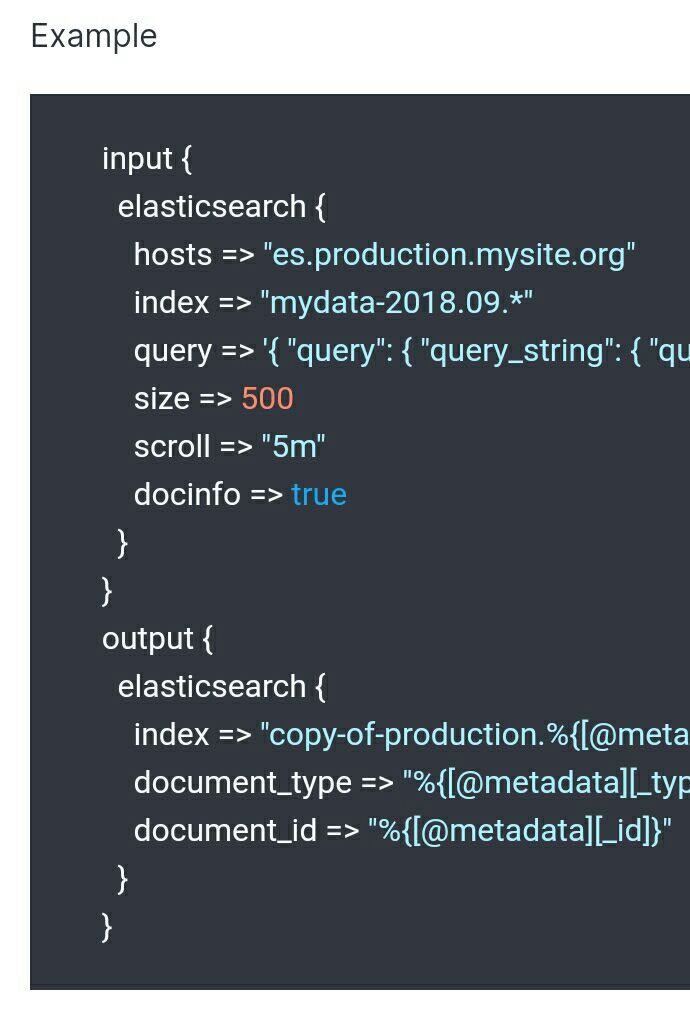Click the query keyword in input block

click(x=173, y=352)
